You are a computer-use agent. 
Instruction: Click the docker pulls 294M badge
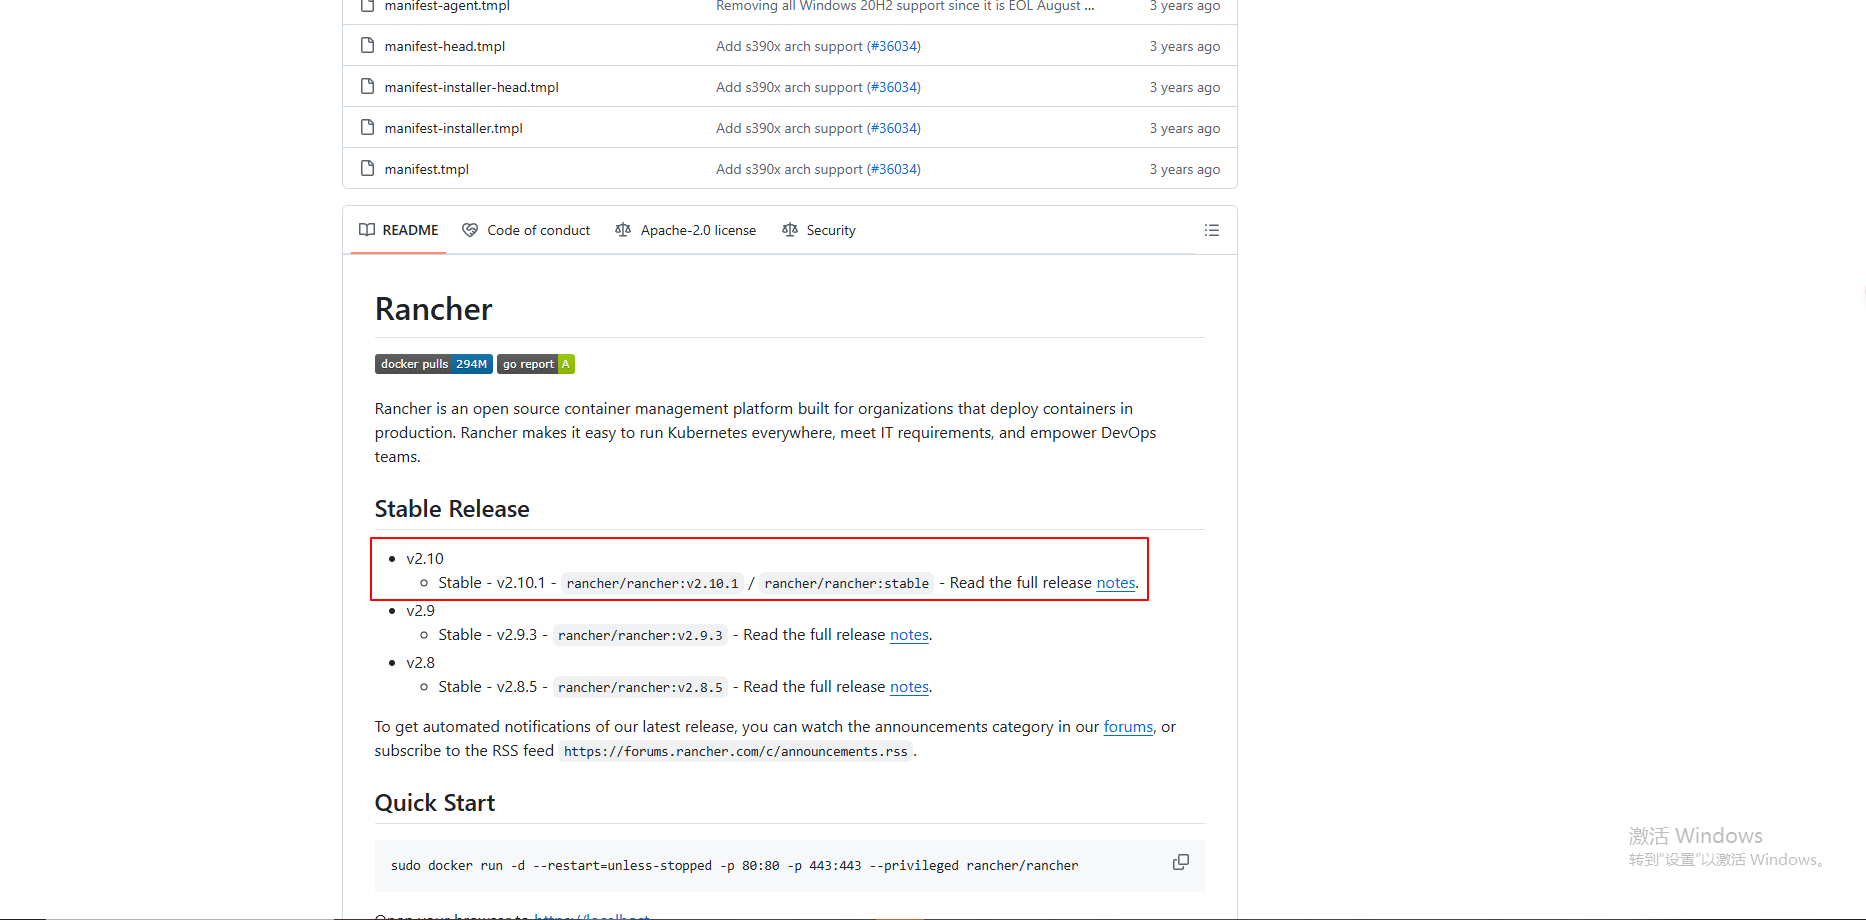pos(434,364)
